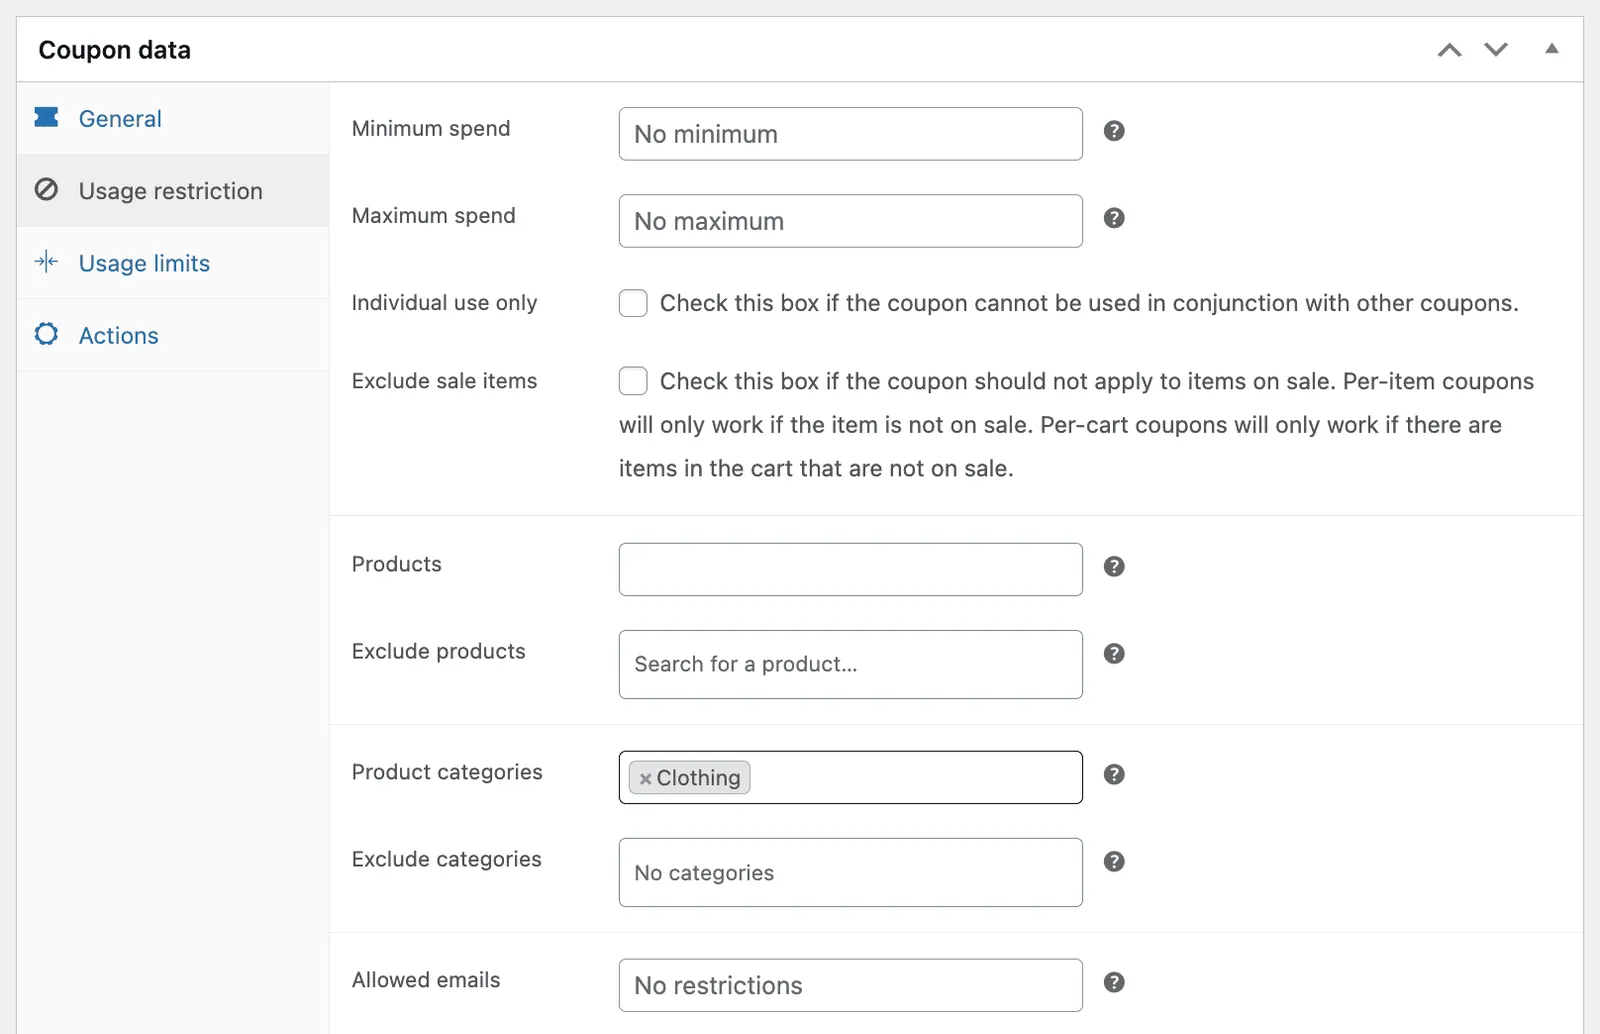Image resolution: width=1600 pixels, height=1034 pixels.
Task: Remove the Clothing category tag
Action: 645,779
